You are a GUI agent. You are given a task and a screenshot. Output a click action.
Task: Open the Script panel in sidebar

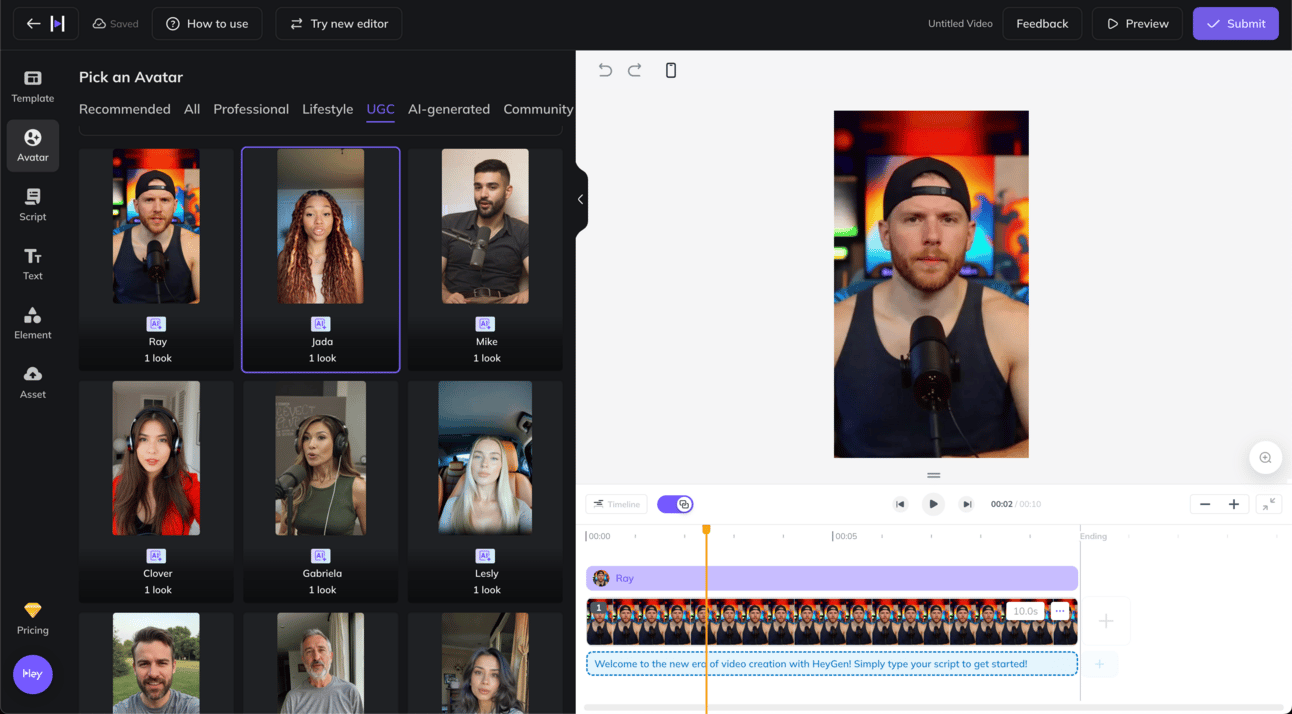click(x=33, y=205)
